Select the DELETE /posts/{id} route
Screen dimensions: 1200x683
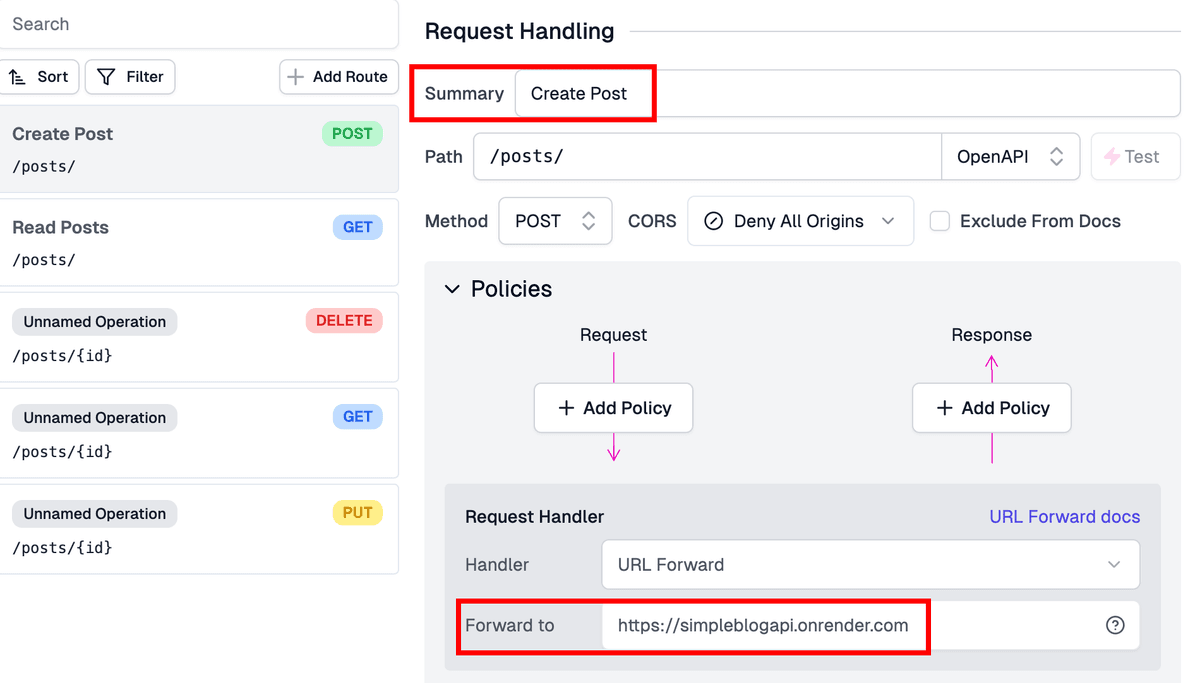(x=198, y=337)
